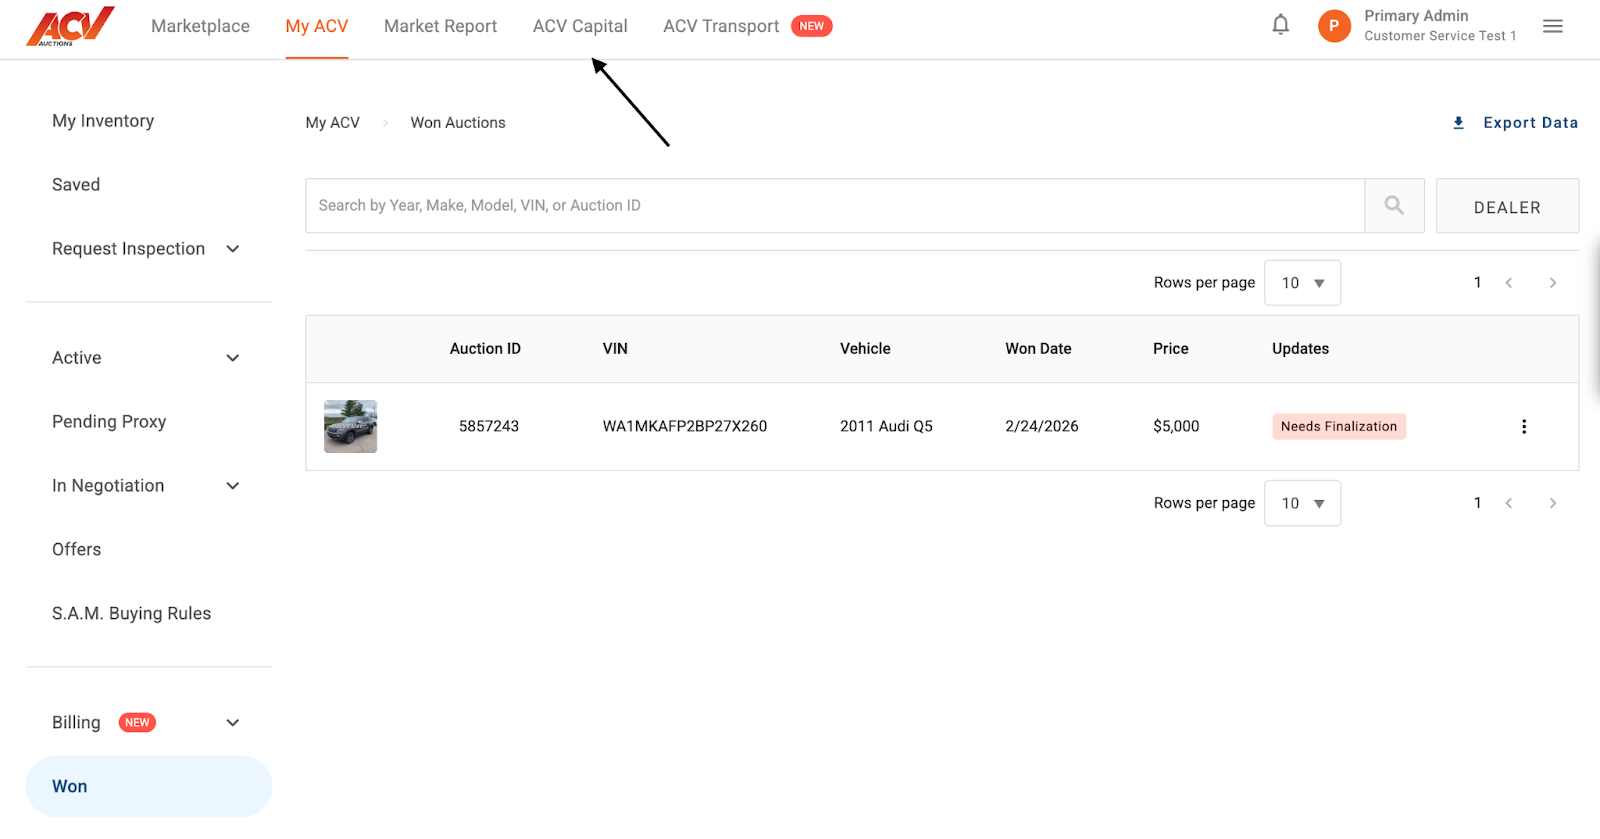Open Saved in the sidebar
This screenshot has width=1600, height=839.
(76, 185)
